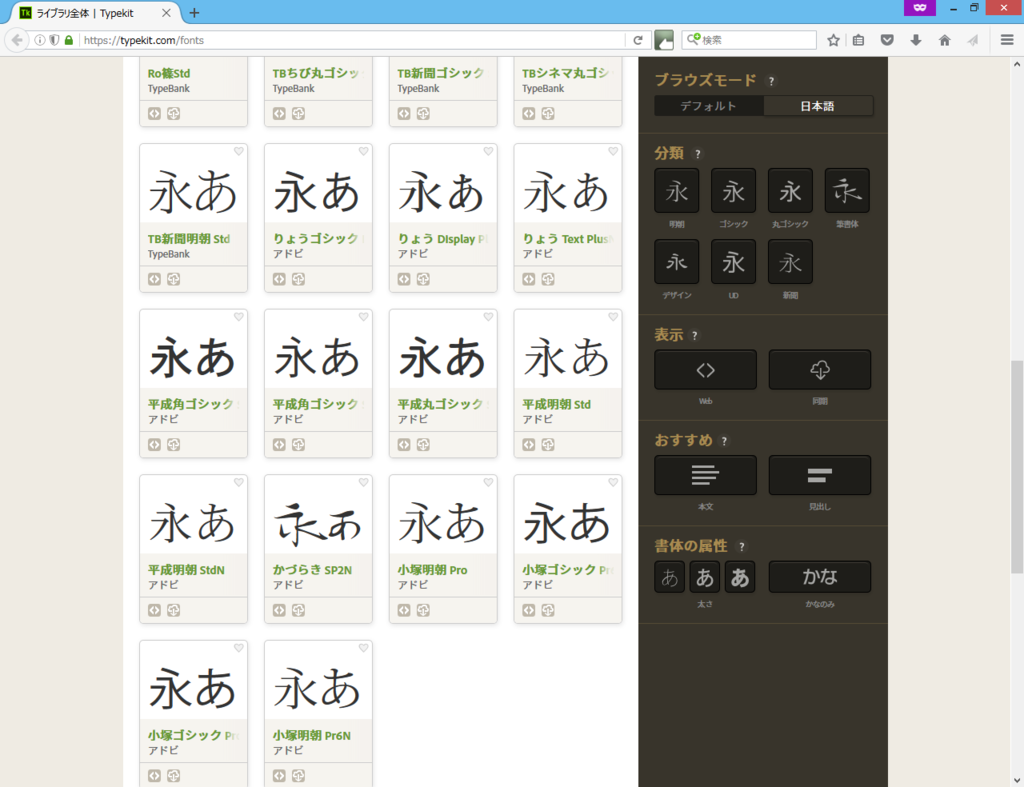Screen dimensions: 1024x787
Task: Click sync icon on かづらき SP2N card
Action: pyautogui.click(x=298, y=611)
